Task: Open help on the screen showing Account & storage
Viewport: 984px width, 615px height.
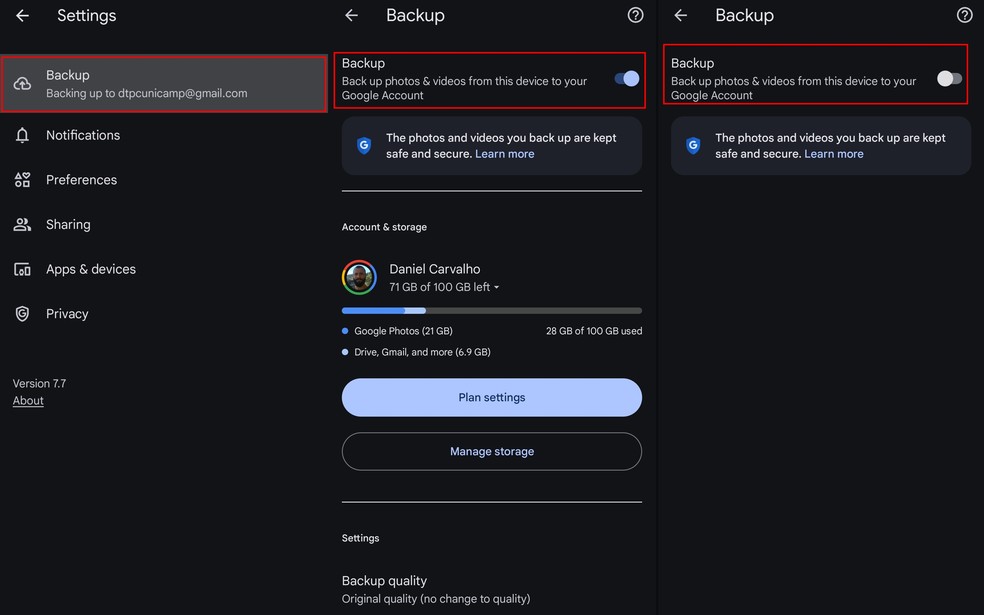Action: point(635,15)
